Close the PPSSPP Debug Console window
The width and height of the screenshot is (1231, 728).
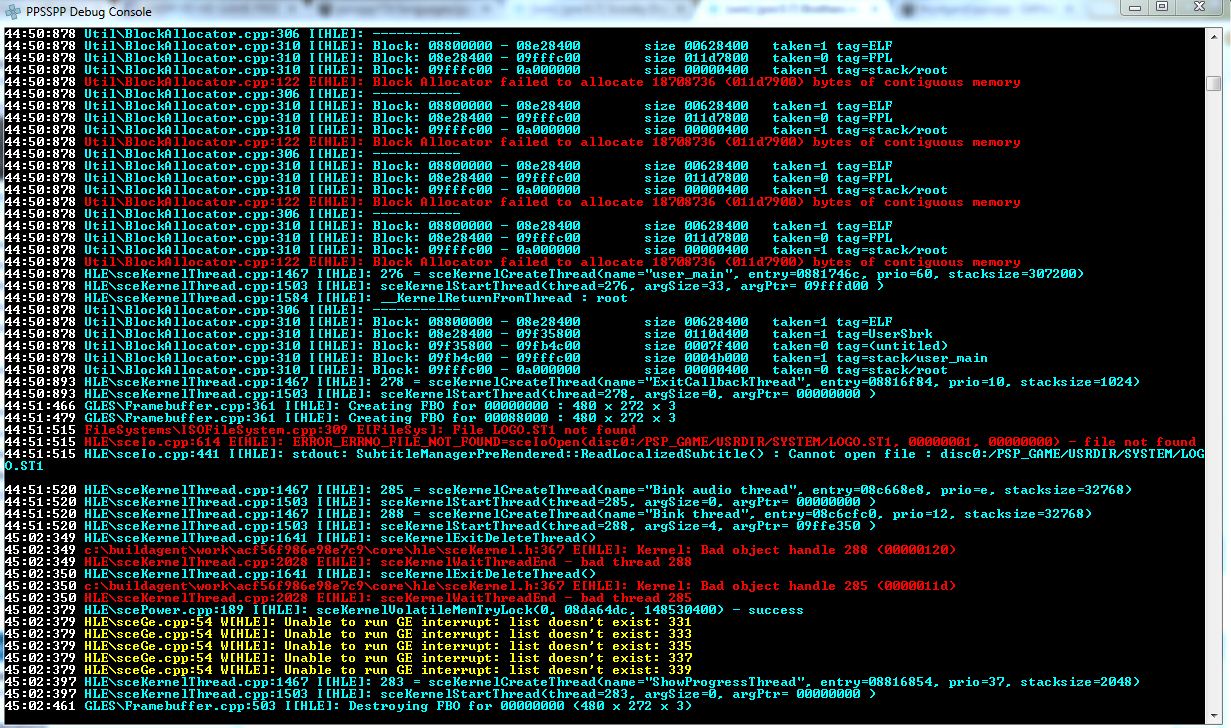[1199, 7]
